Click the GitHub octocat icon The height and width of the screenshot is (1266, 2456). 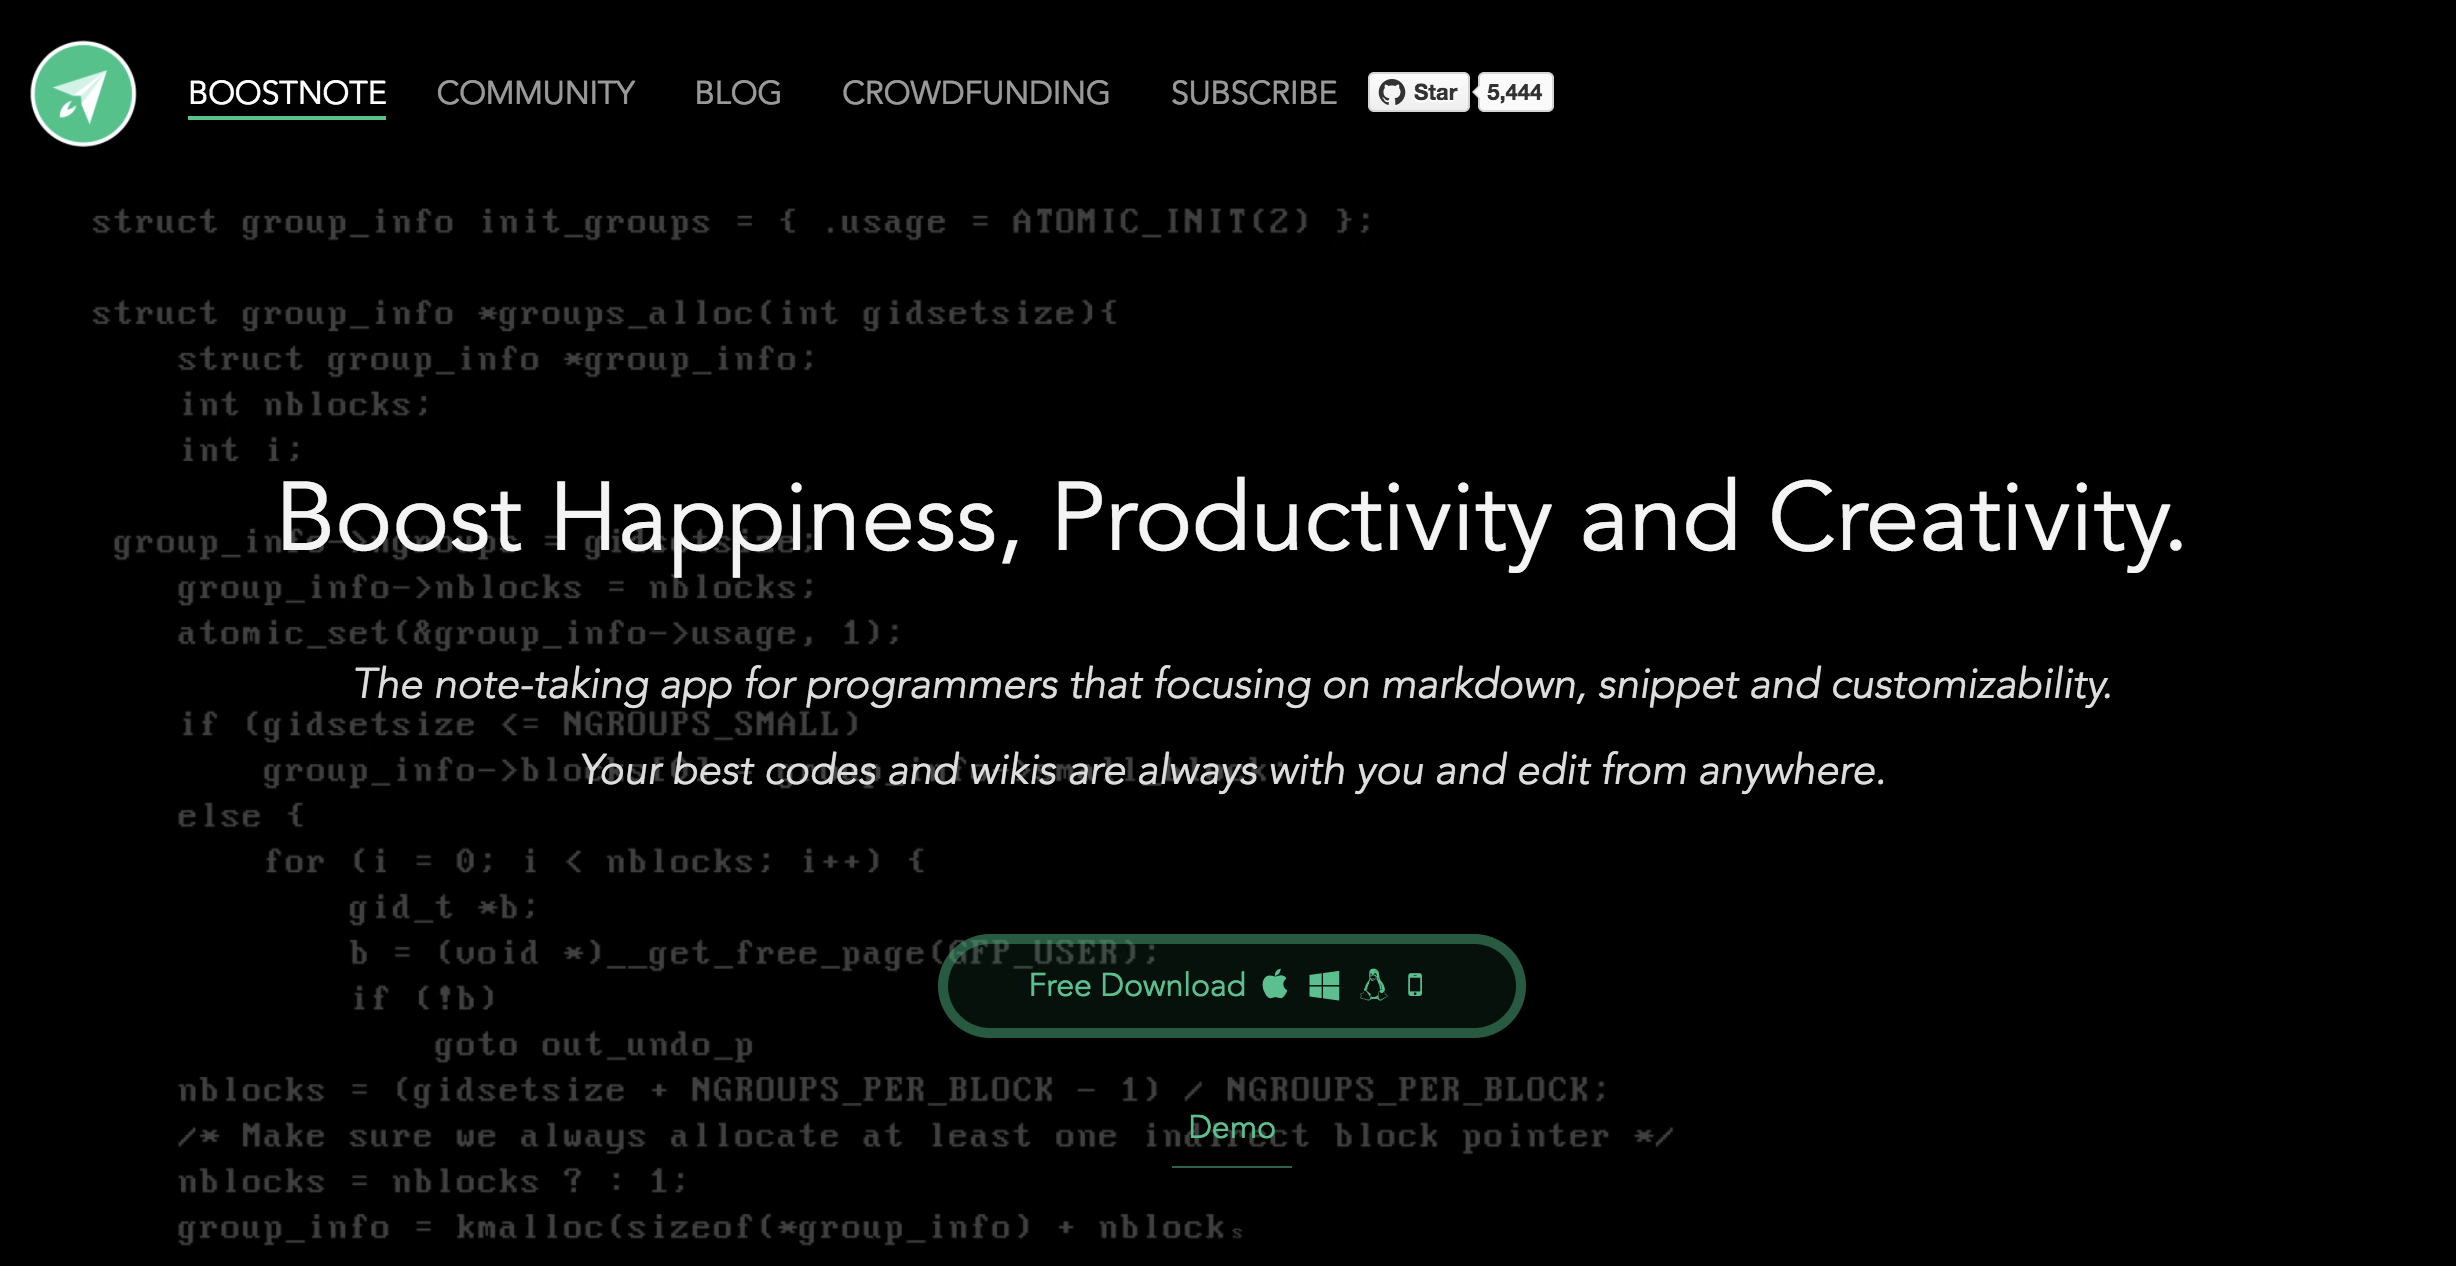coord(1391,93)
